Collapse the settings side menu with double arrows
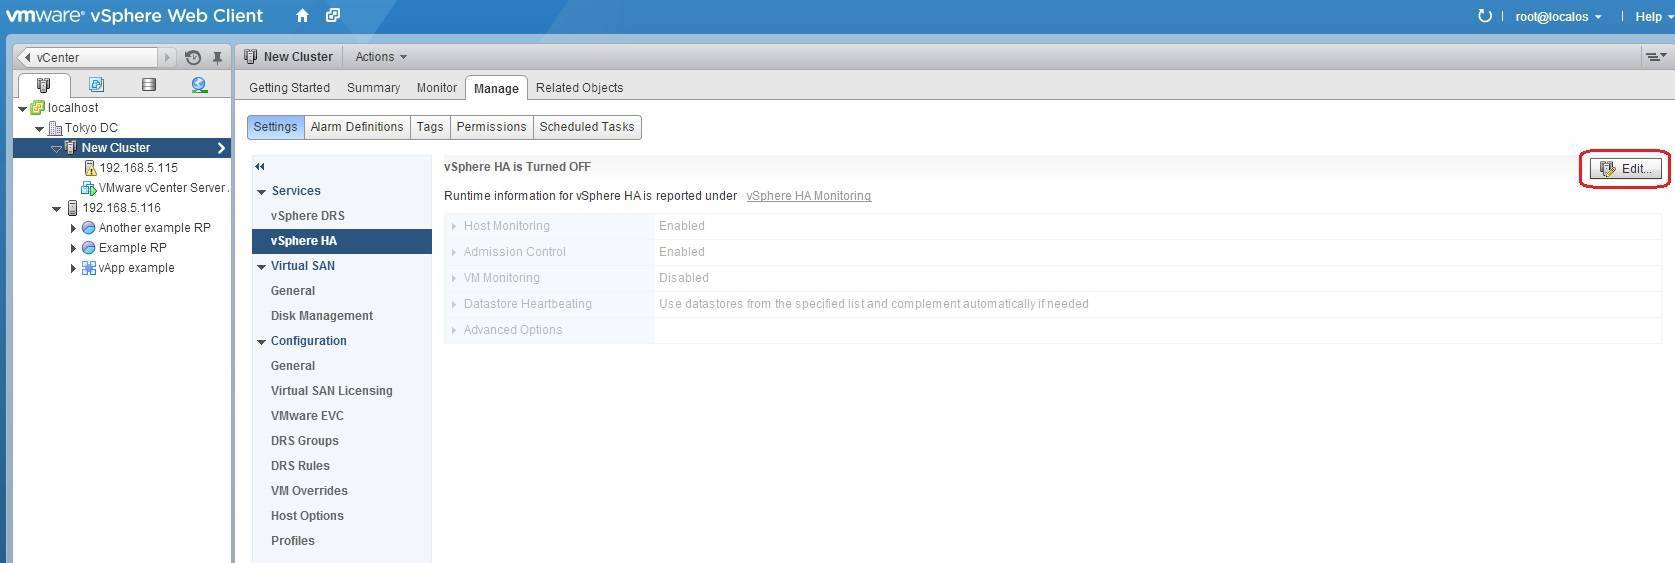This screenshot has width=1675, height=563. click(x=260, y=167)
